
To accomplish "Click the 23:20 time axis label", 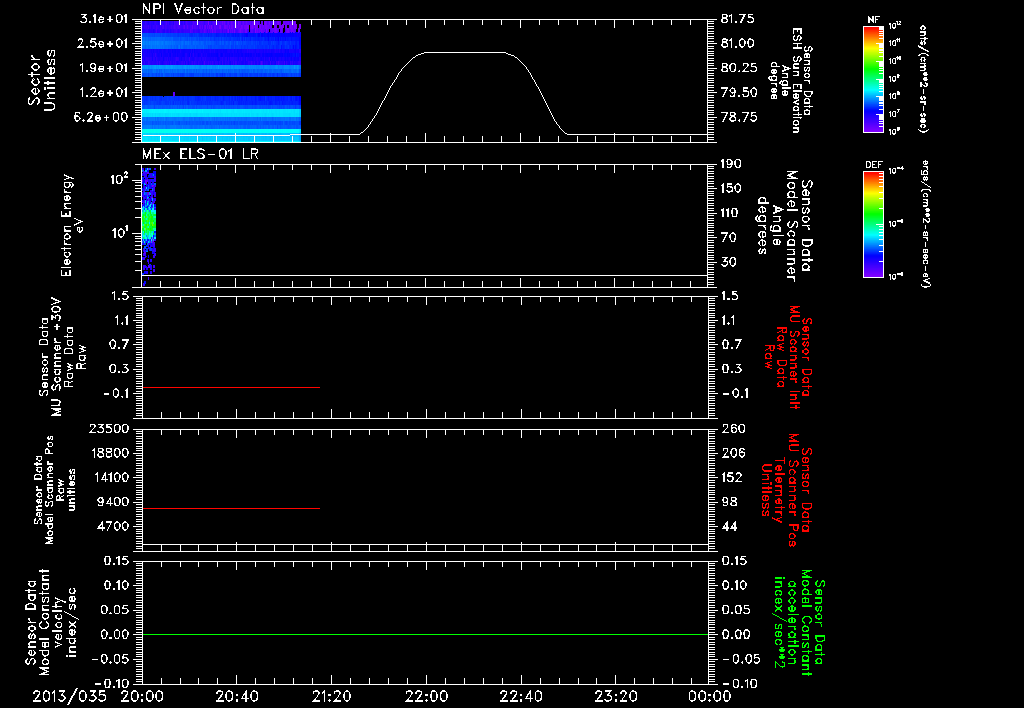I will tap(615, 697).
